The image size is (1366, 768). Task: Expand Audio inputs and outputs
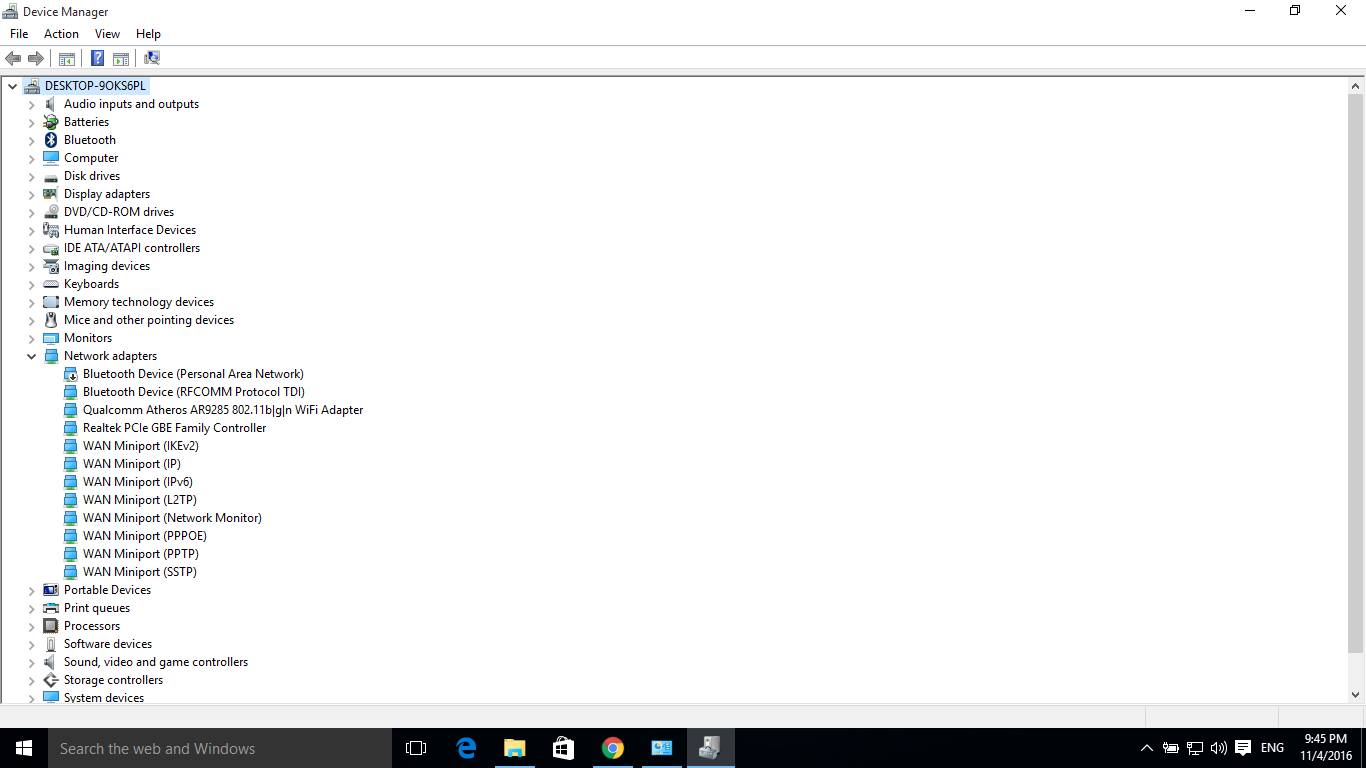click(31, 104)
